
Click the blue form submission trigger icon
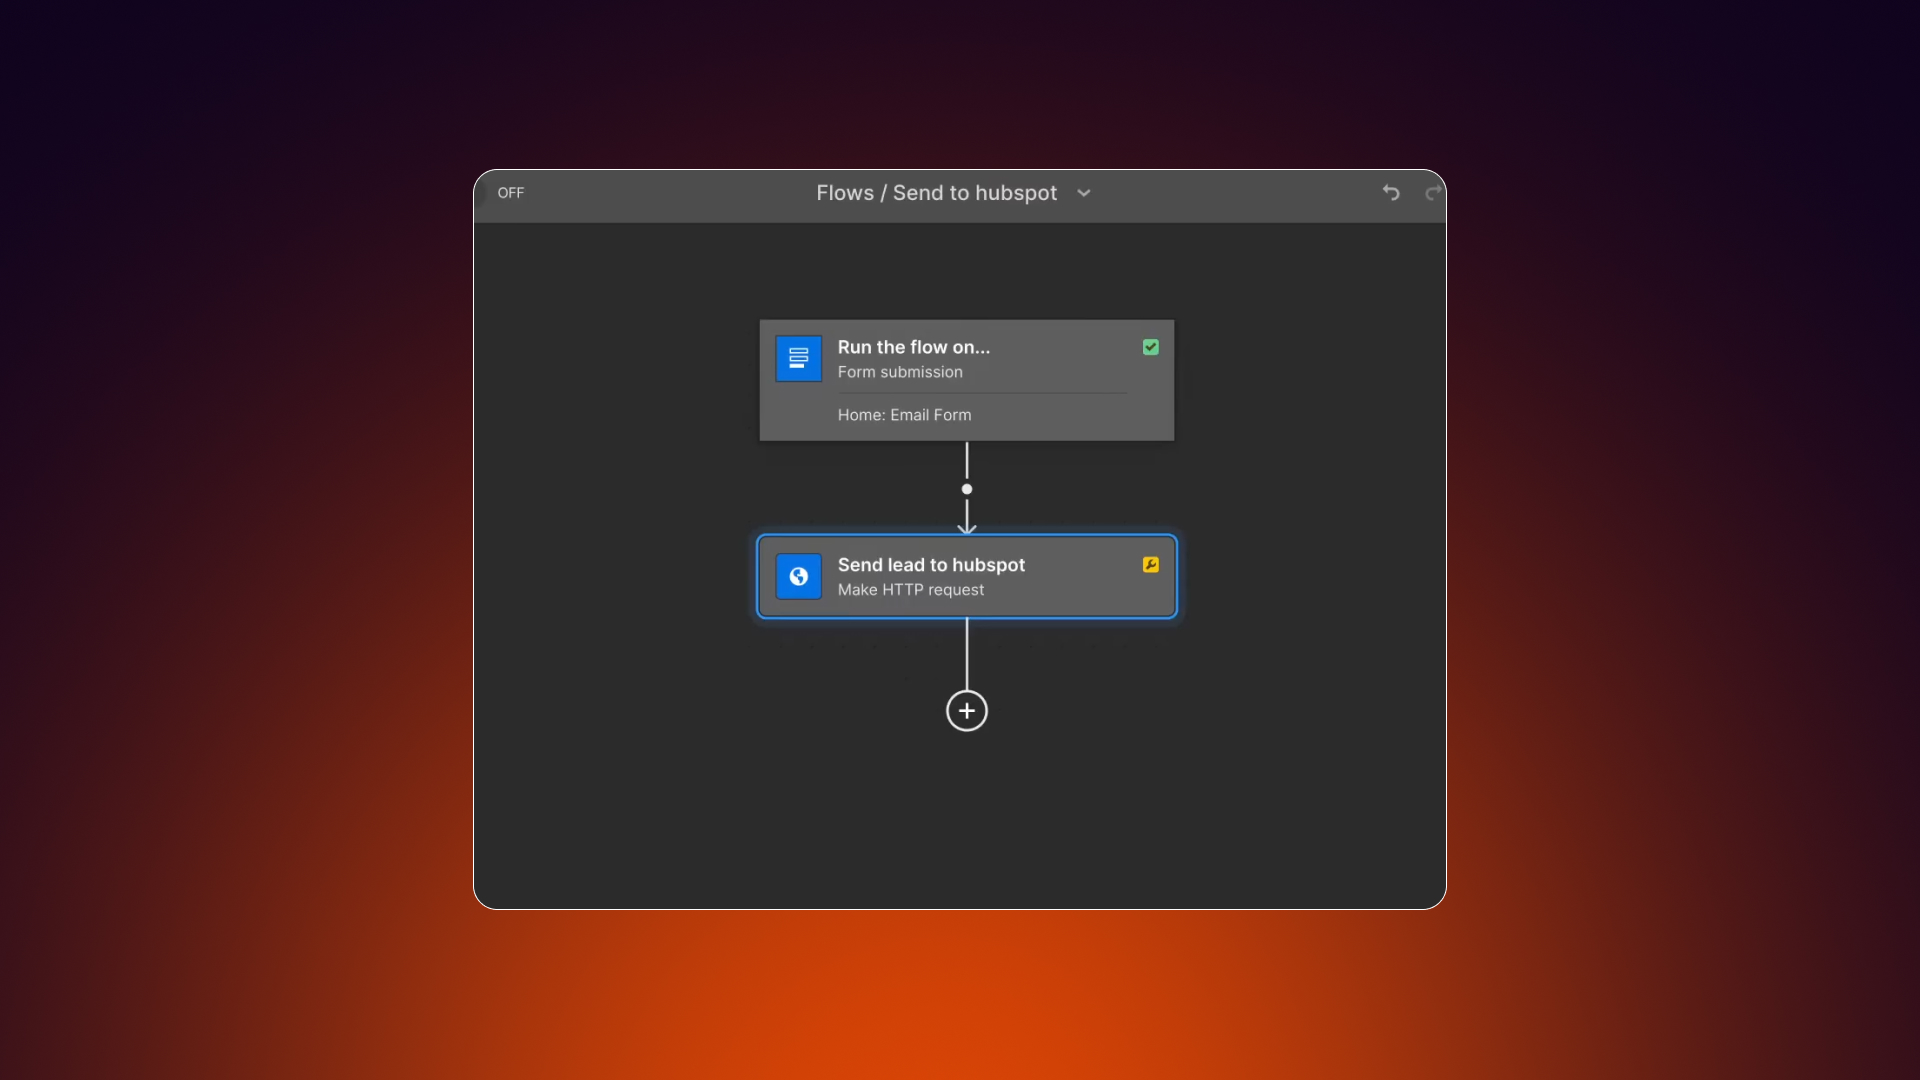point(798,358)
